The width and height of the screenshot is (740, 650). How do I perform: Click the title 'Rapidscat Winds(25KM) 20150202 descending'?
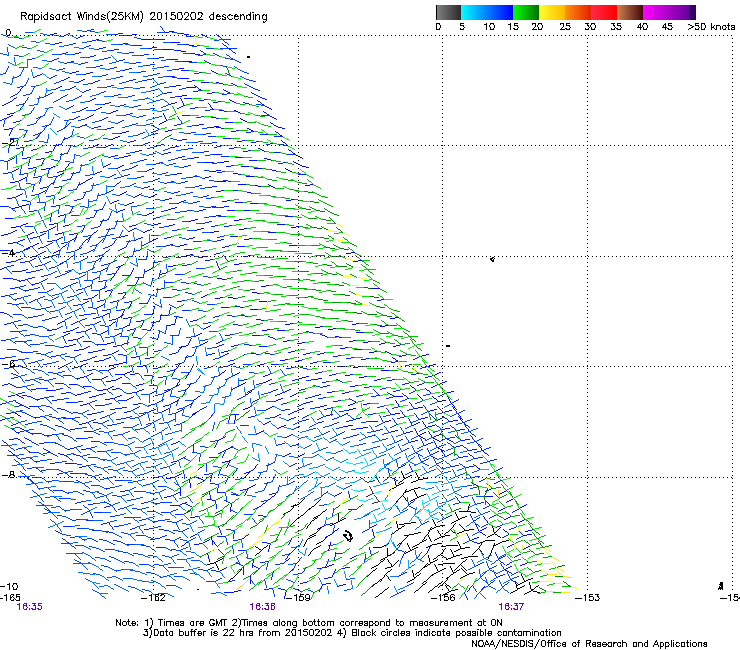point(144,17)
